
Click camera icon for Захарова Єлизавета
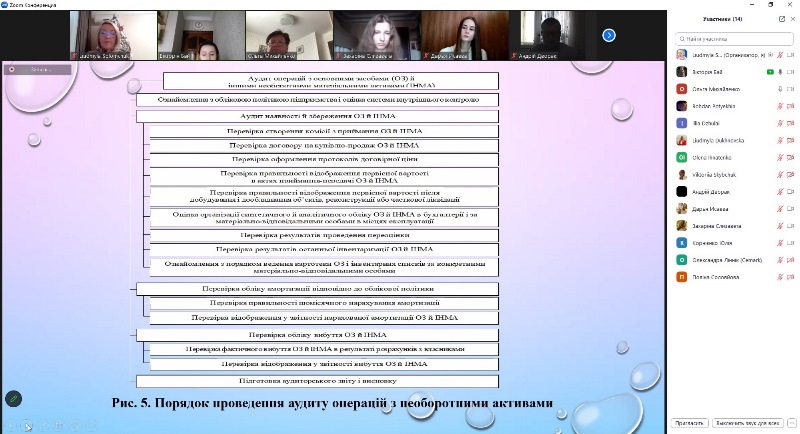791,226
